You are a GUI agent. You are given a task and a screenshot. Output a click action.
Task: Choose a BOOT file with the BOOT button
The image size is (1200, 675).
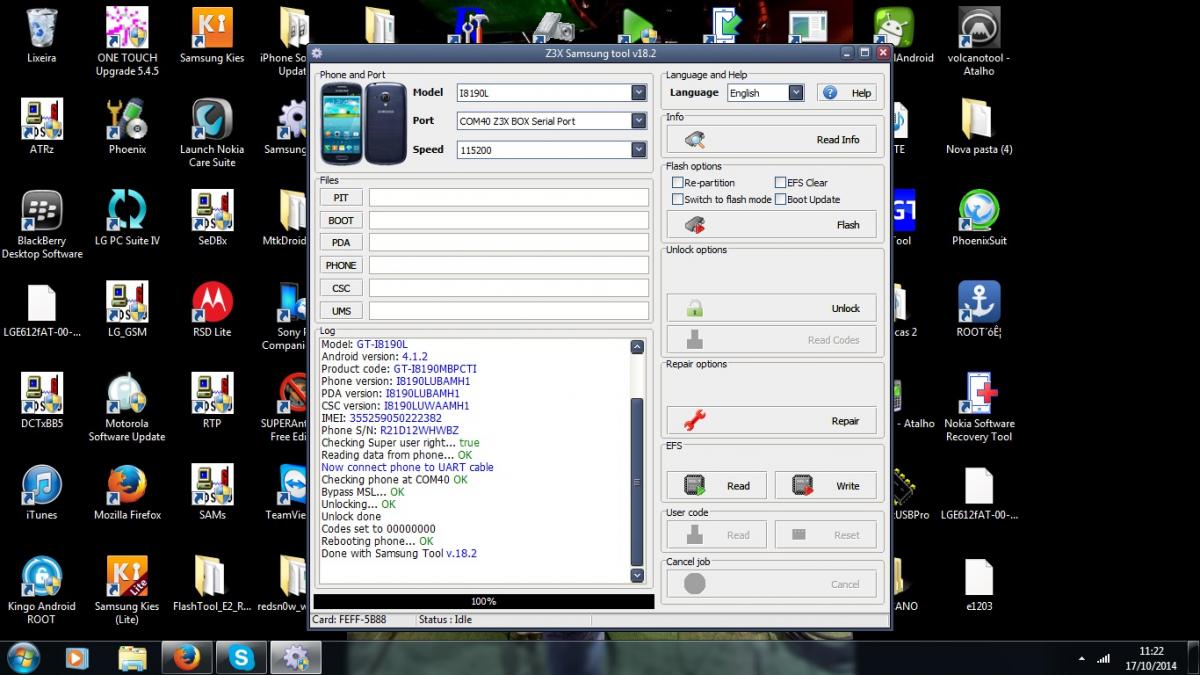coord(341,220)
